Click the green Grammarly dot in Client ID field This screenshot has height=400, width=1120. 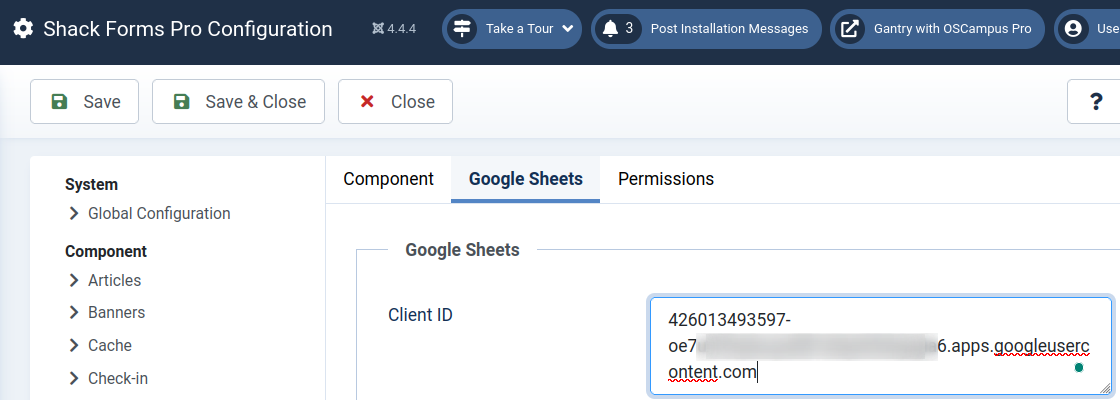point(1079,367)
